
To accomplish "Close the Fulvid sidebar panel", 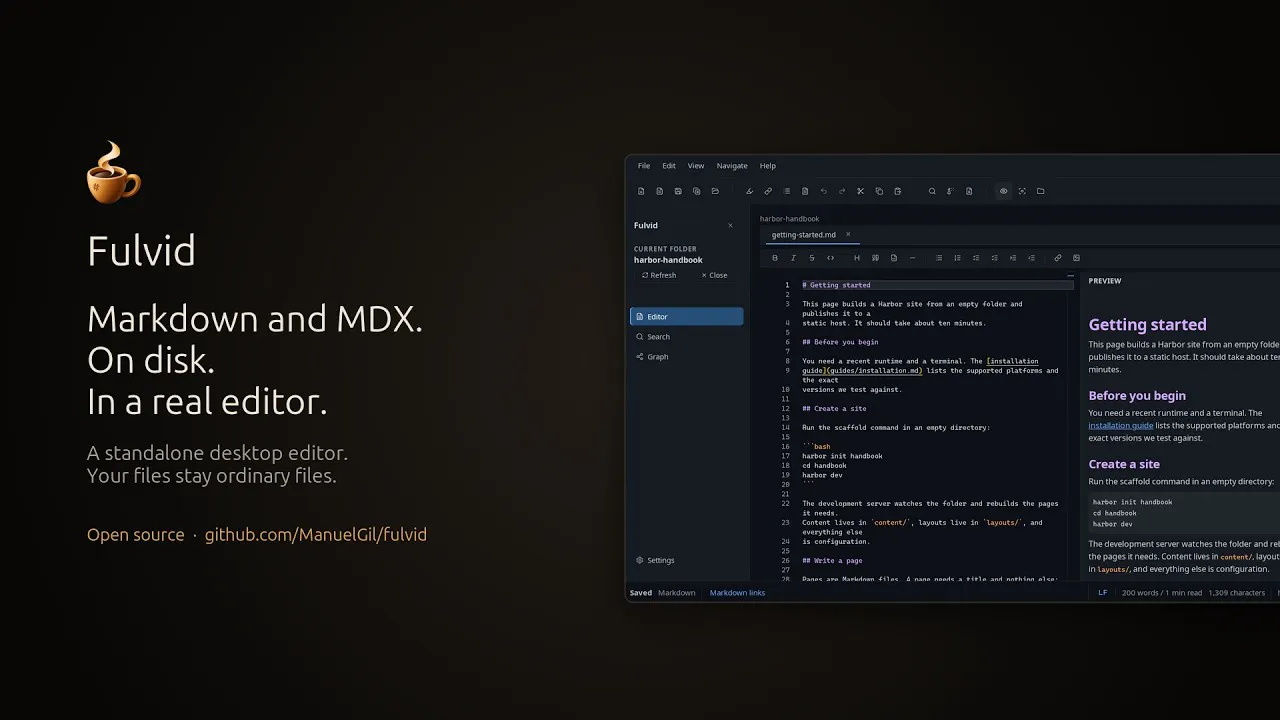I will point(730,226).
